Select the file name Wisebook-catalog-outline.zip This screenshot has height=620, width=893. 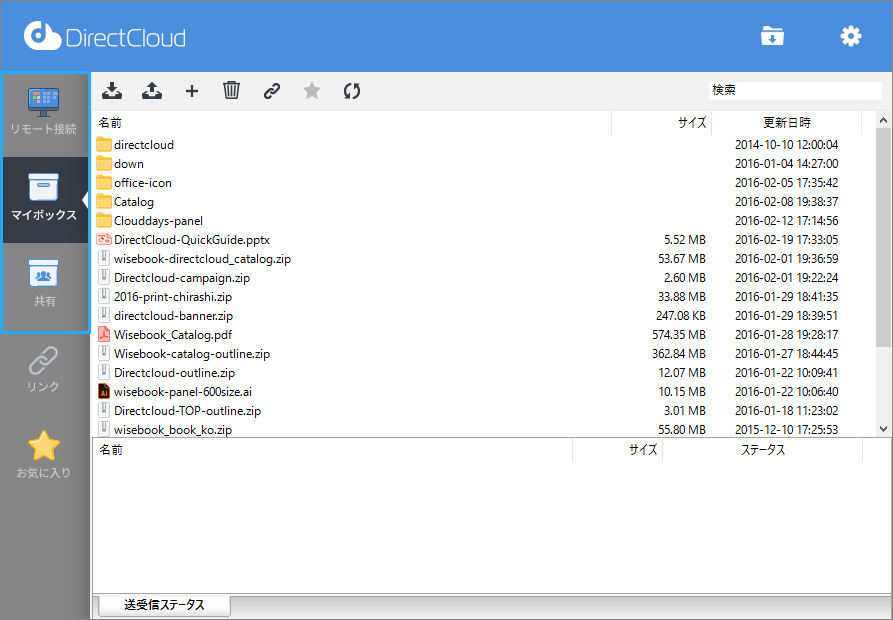[x=192, y=354]
